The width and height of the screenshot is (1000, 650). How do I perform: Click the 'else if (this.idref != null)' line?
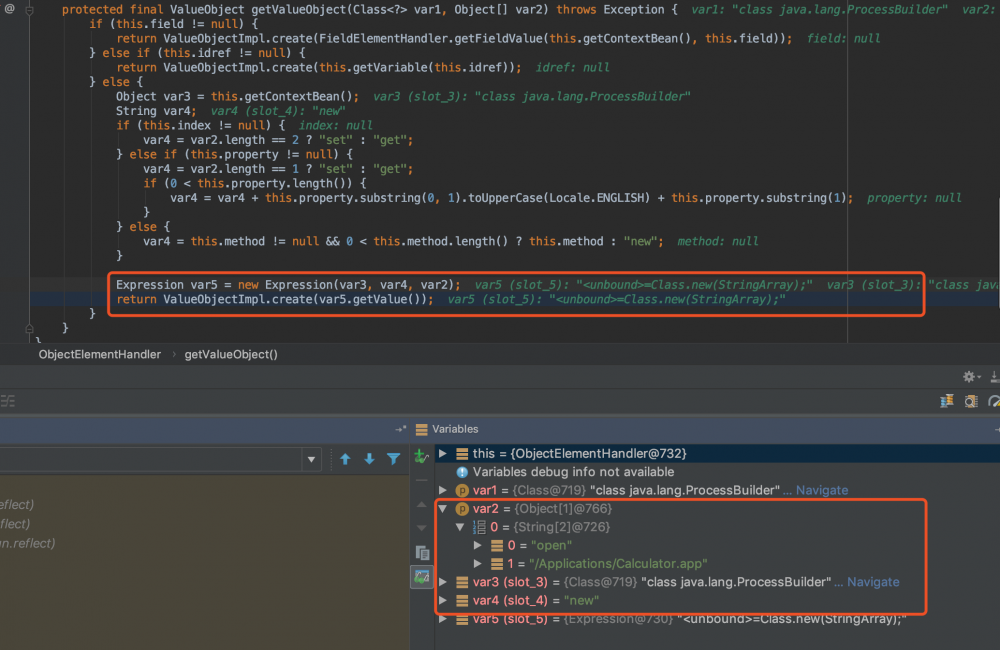(197, 53)
